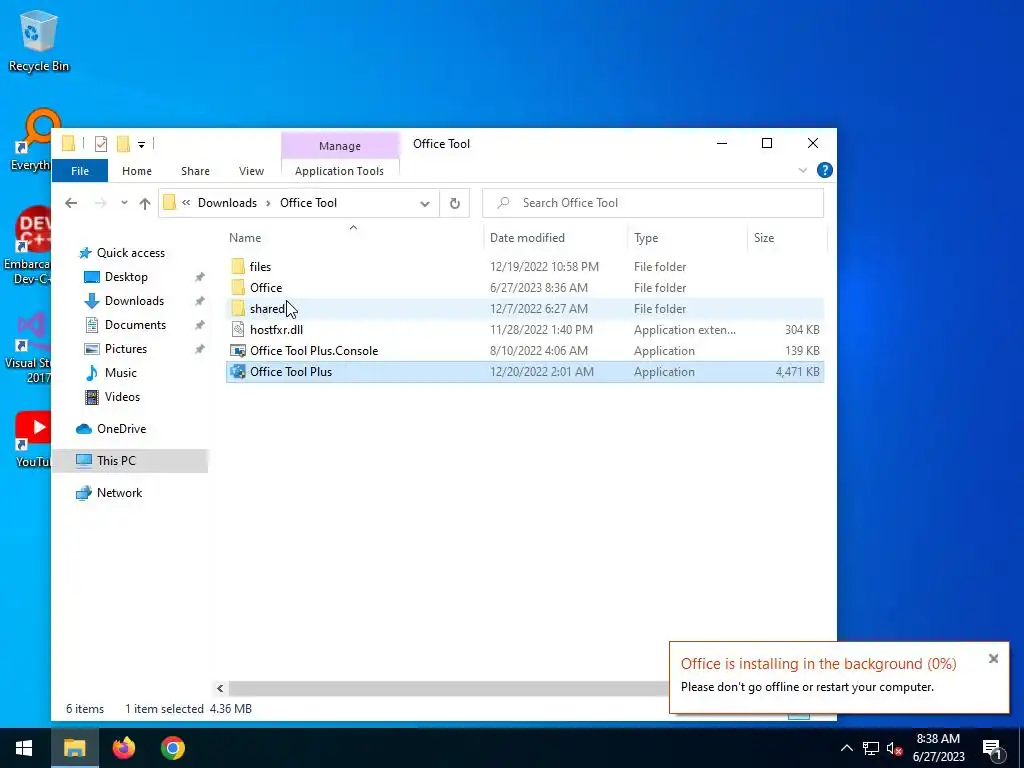The width and height of the screenshot is (1024, 768).
Task: Open Desktop in the navigation pane
Action: (x=116, y=277)
